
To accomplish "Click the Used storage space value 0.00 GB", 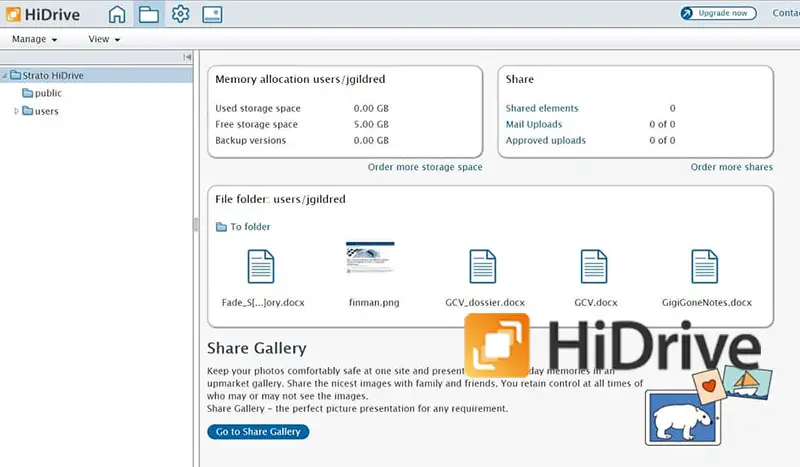I will pos(371,108).
